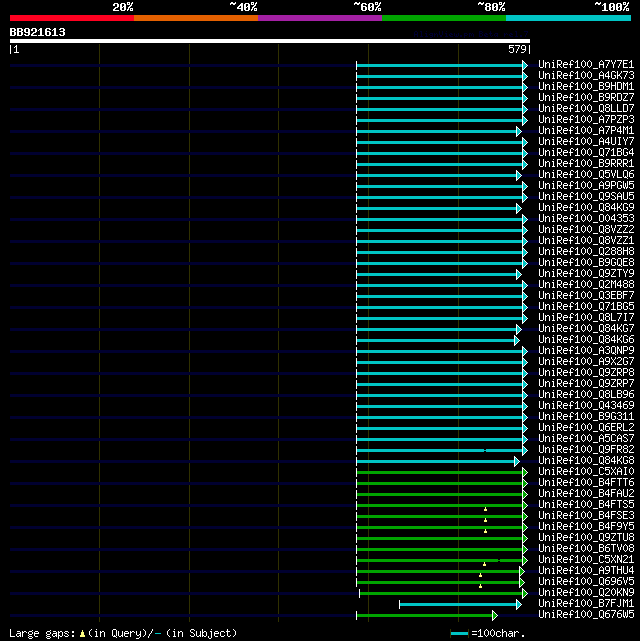
Task: Select the UniRef100_Q8LLD7 label
Action: click(586, 109)
